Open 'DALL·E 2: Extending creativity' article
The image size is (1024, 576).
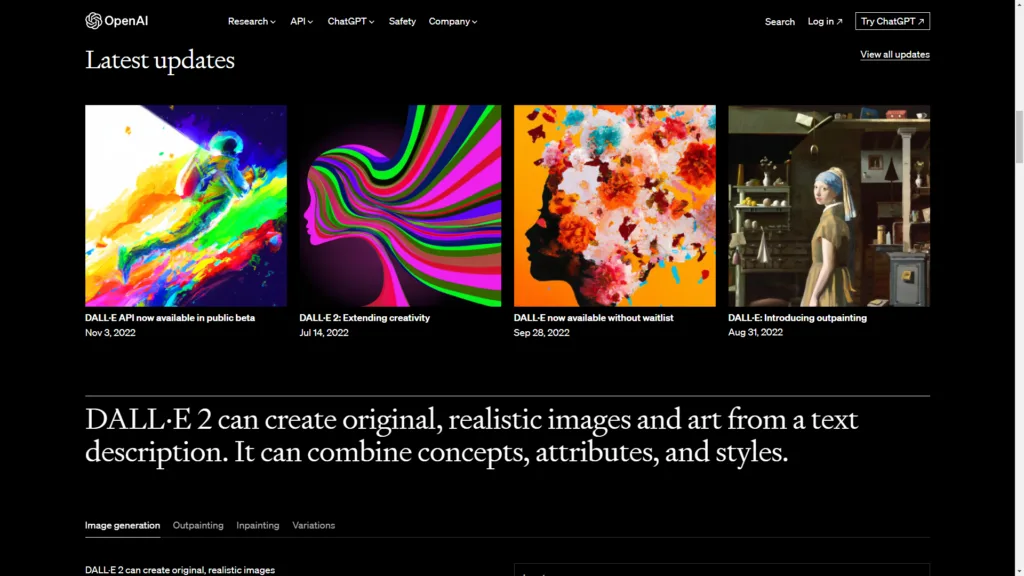tap(364, 318)
